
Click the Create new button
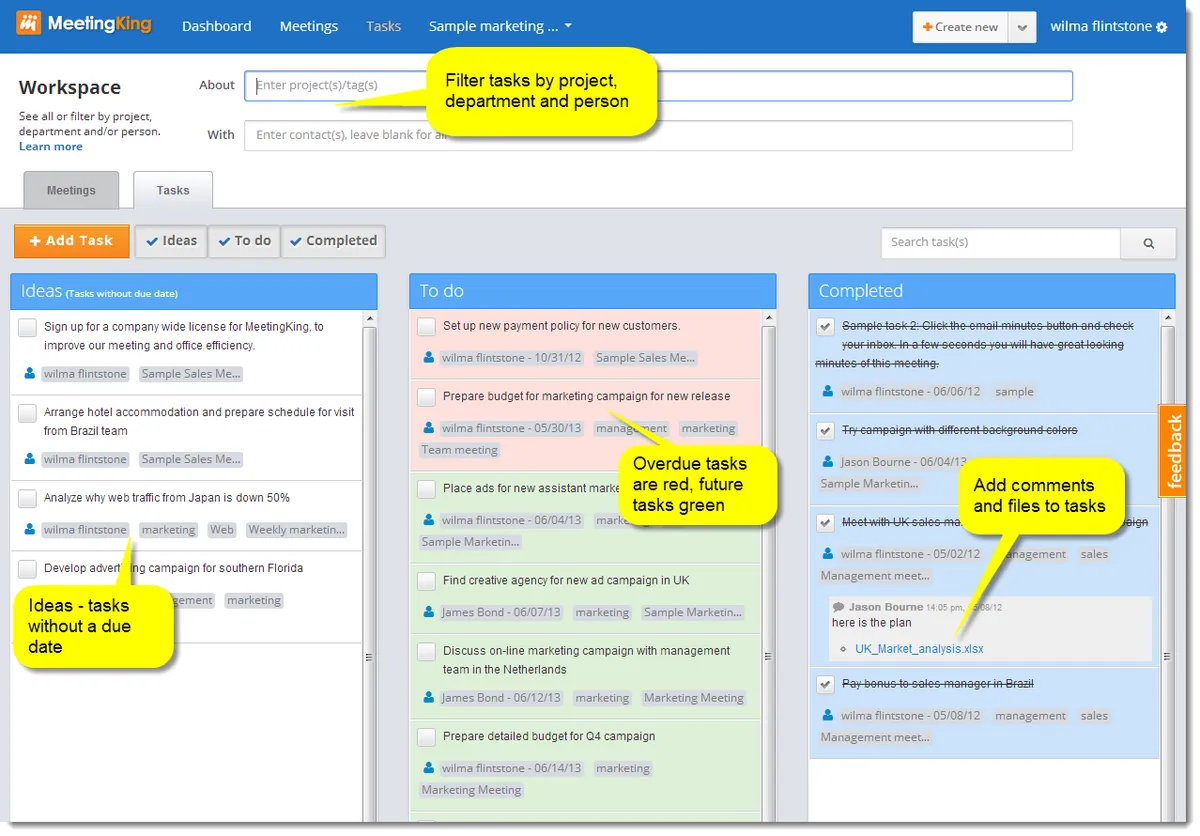click(x=960, y=27)
